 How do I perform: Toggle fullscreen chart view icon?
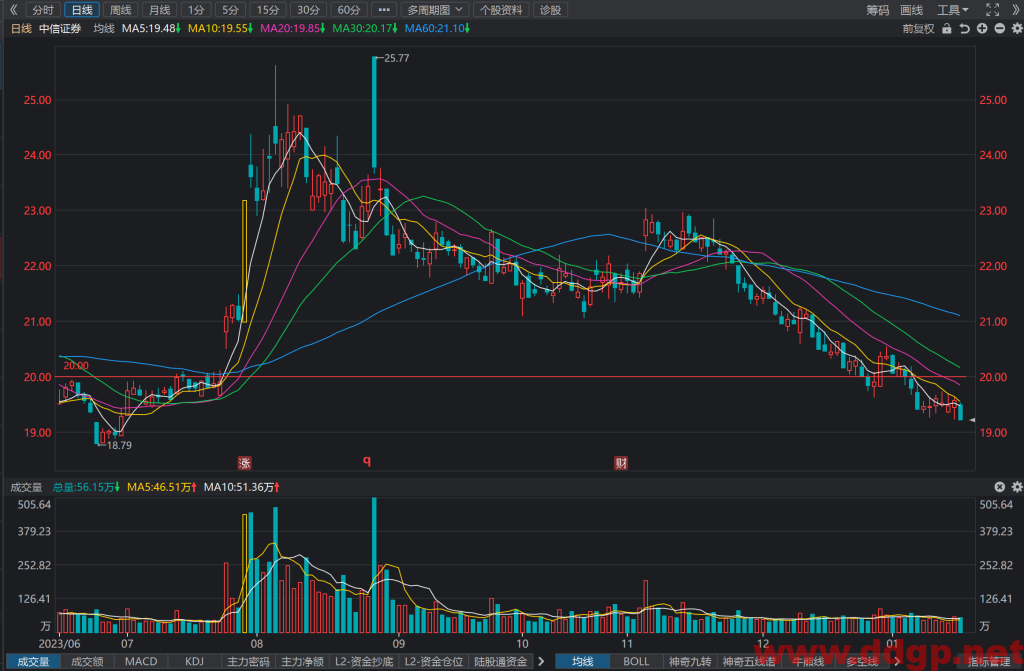993,10
